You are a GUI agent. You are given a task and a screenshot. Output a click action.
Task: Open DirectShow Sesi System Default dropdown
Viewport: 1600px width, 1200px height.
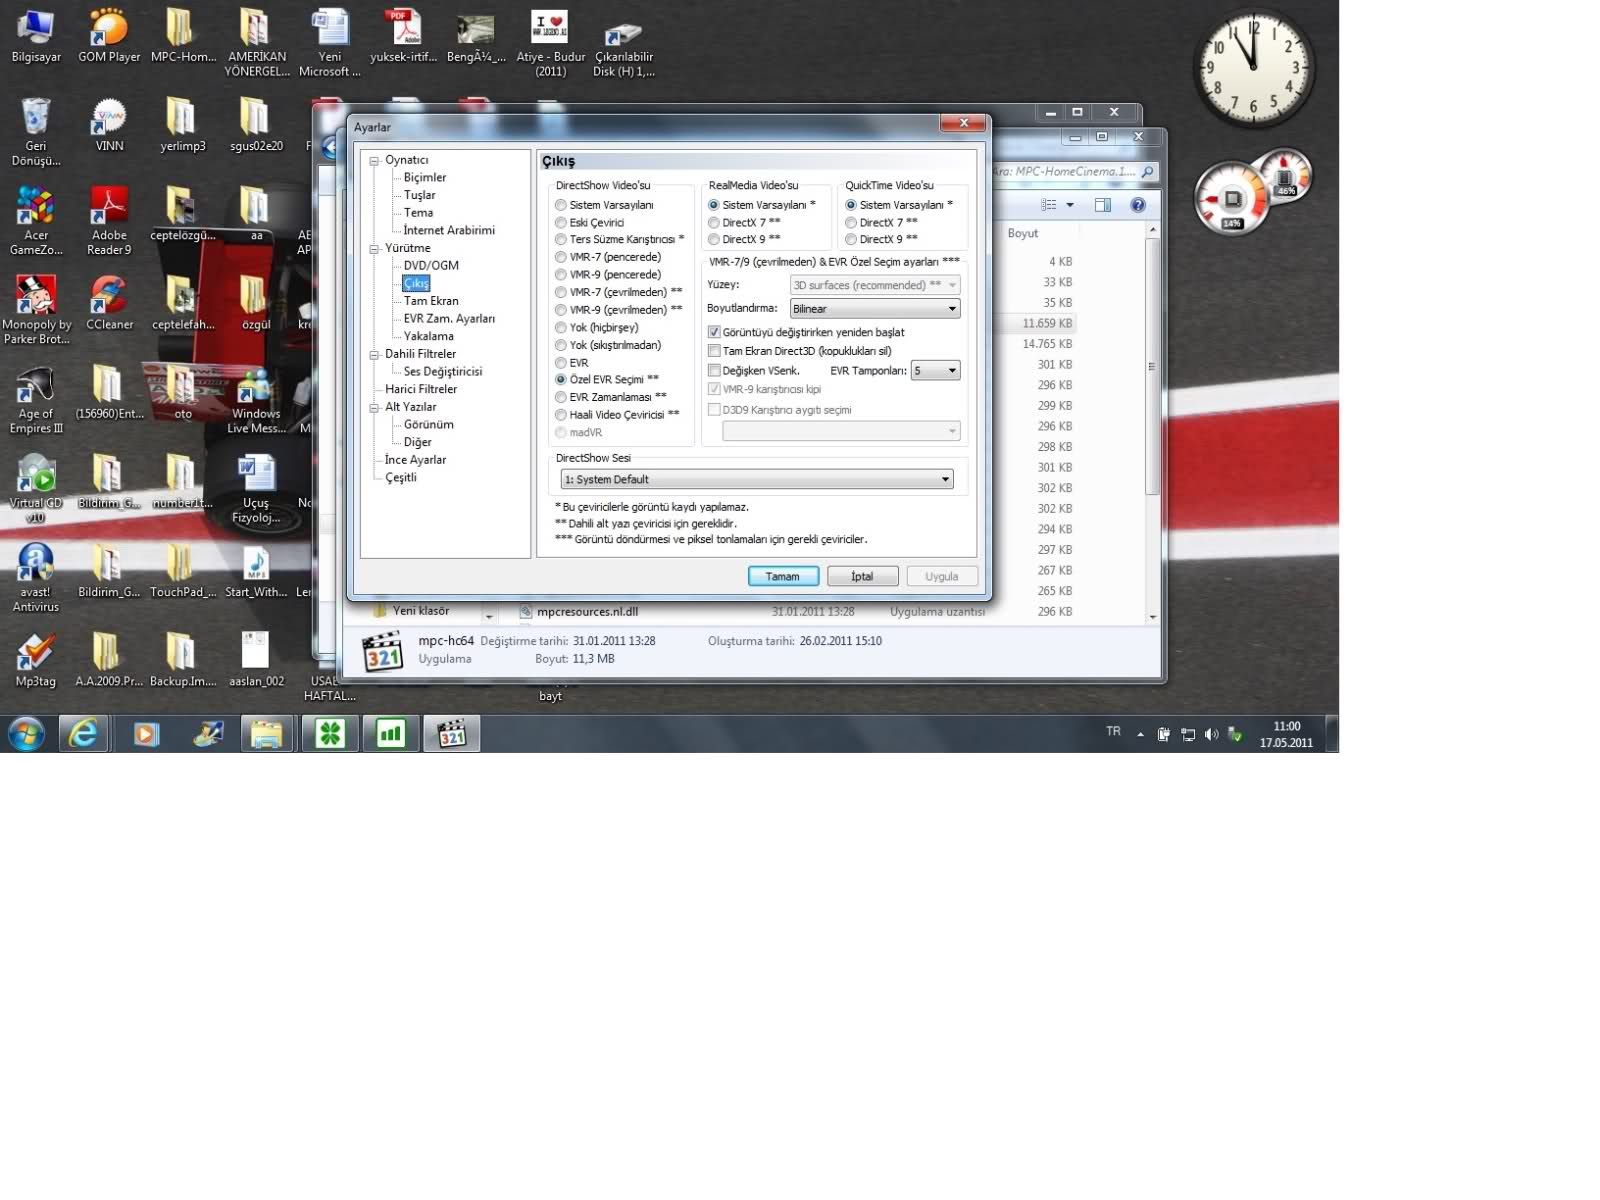tap(757, 480)
